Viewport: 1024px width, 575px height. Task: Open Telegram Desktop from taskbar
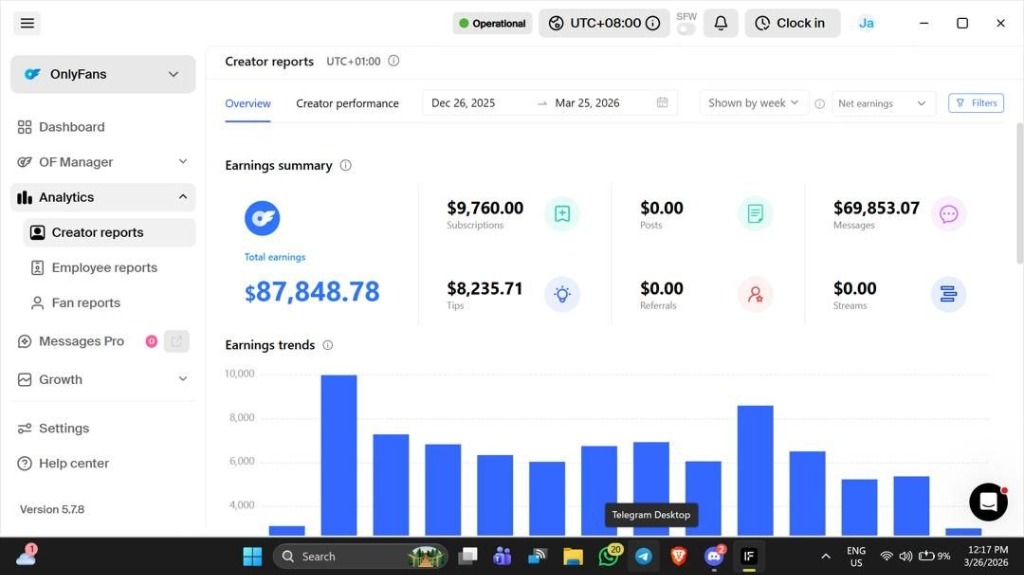pos(643,556)
